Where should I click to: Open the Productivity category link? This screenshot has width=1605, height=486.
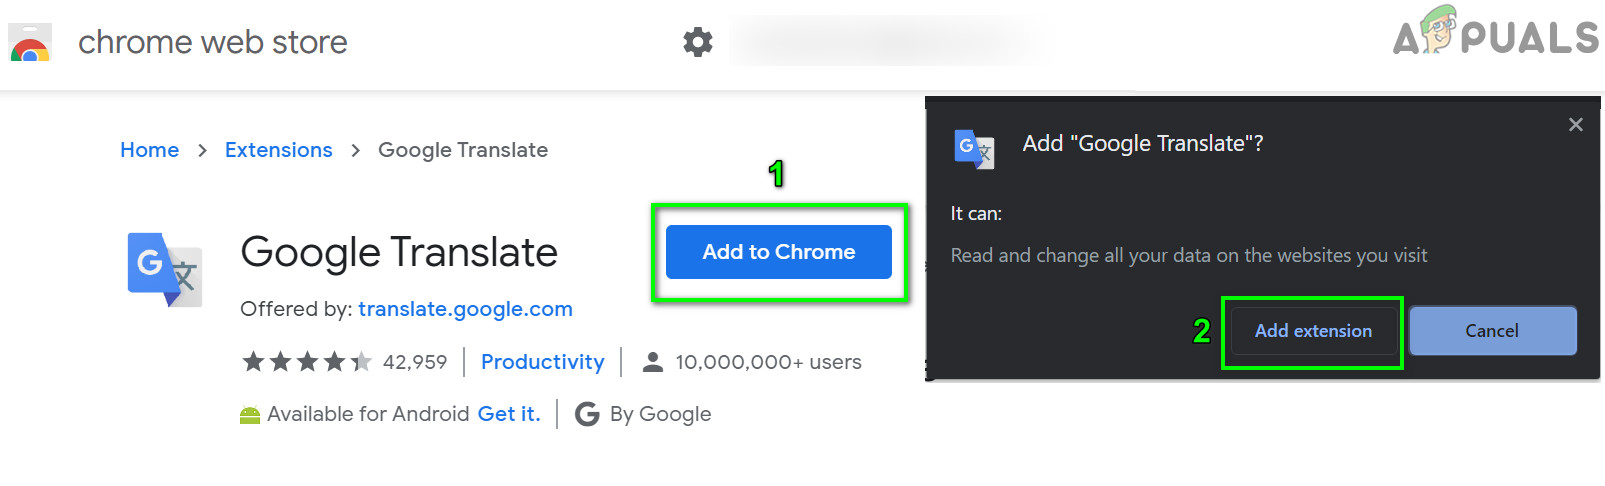tap(542, 362)
